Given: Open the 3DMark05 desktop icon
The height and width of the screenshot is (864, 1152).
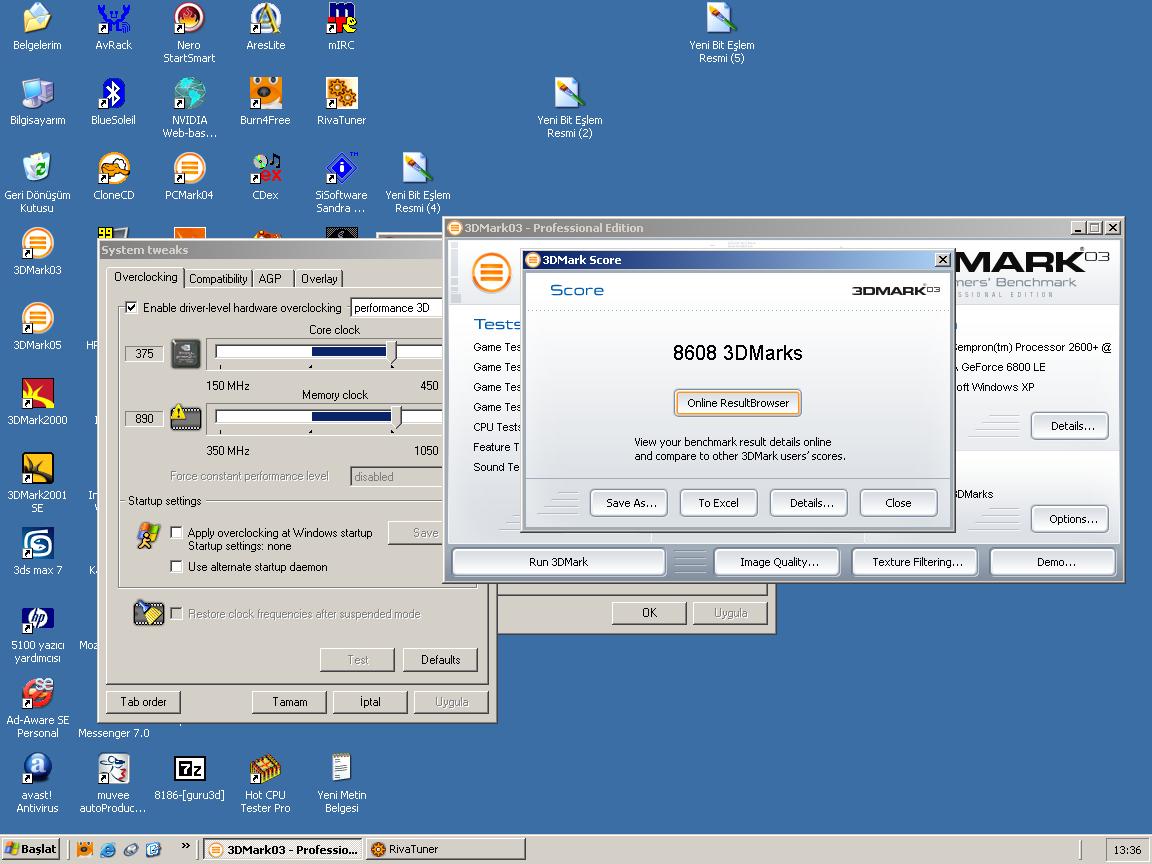Looking at the screenshot, I should (37, 320).
